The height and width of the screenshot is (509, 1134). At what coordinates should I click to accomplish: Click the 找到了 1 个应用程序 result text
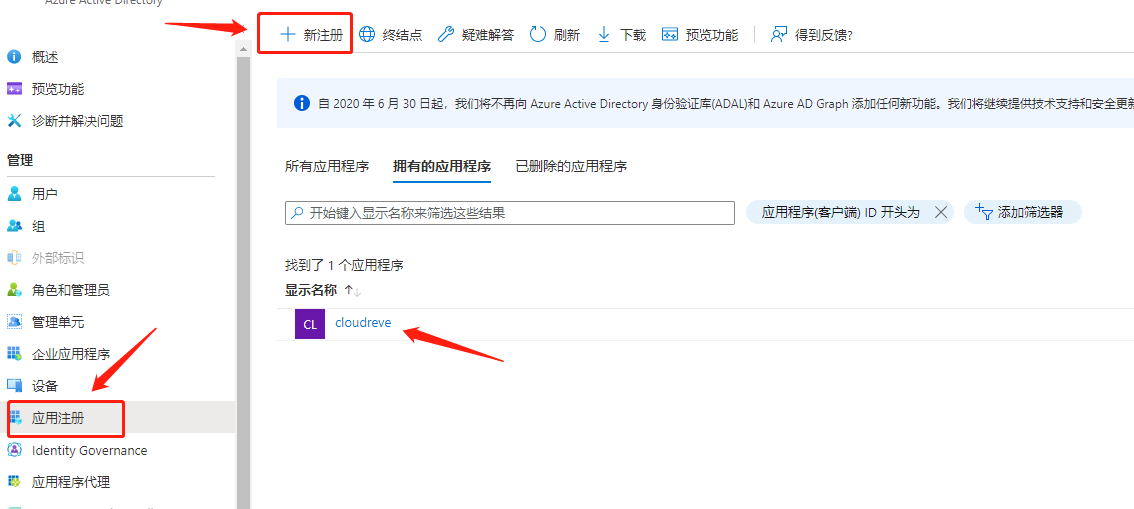tap(344, 265)
